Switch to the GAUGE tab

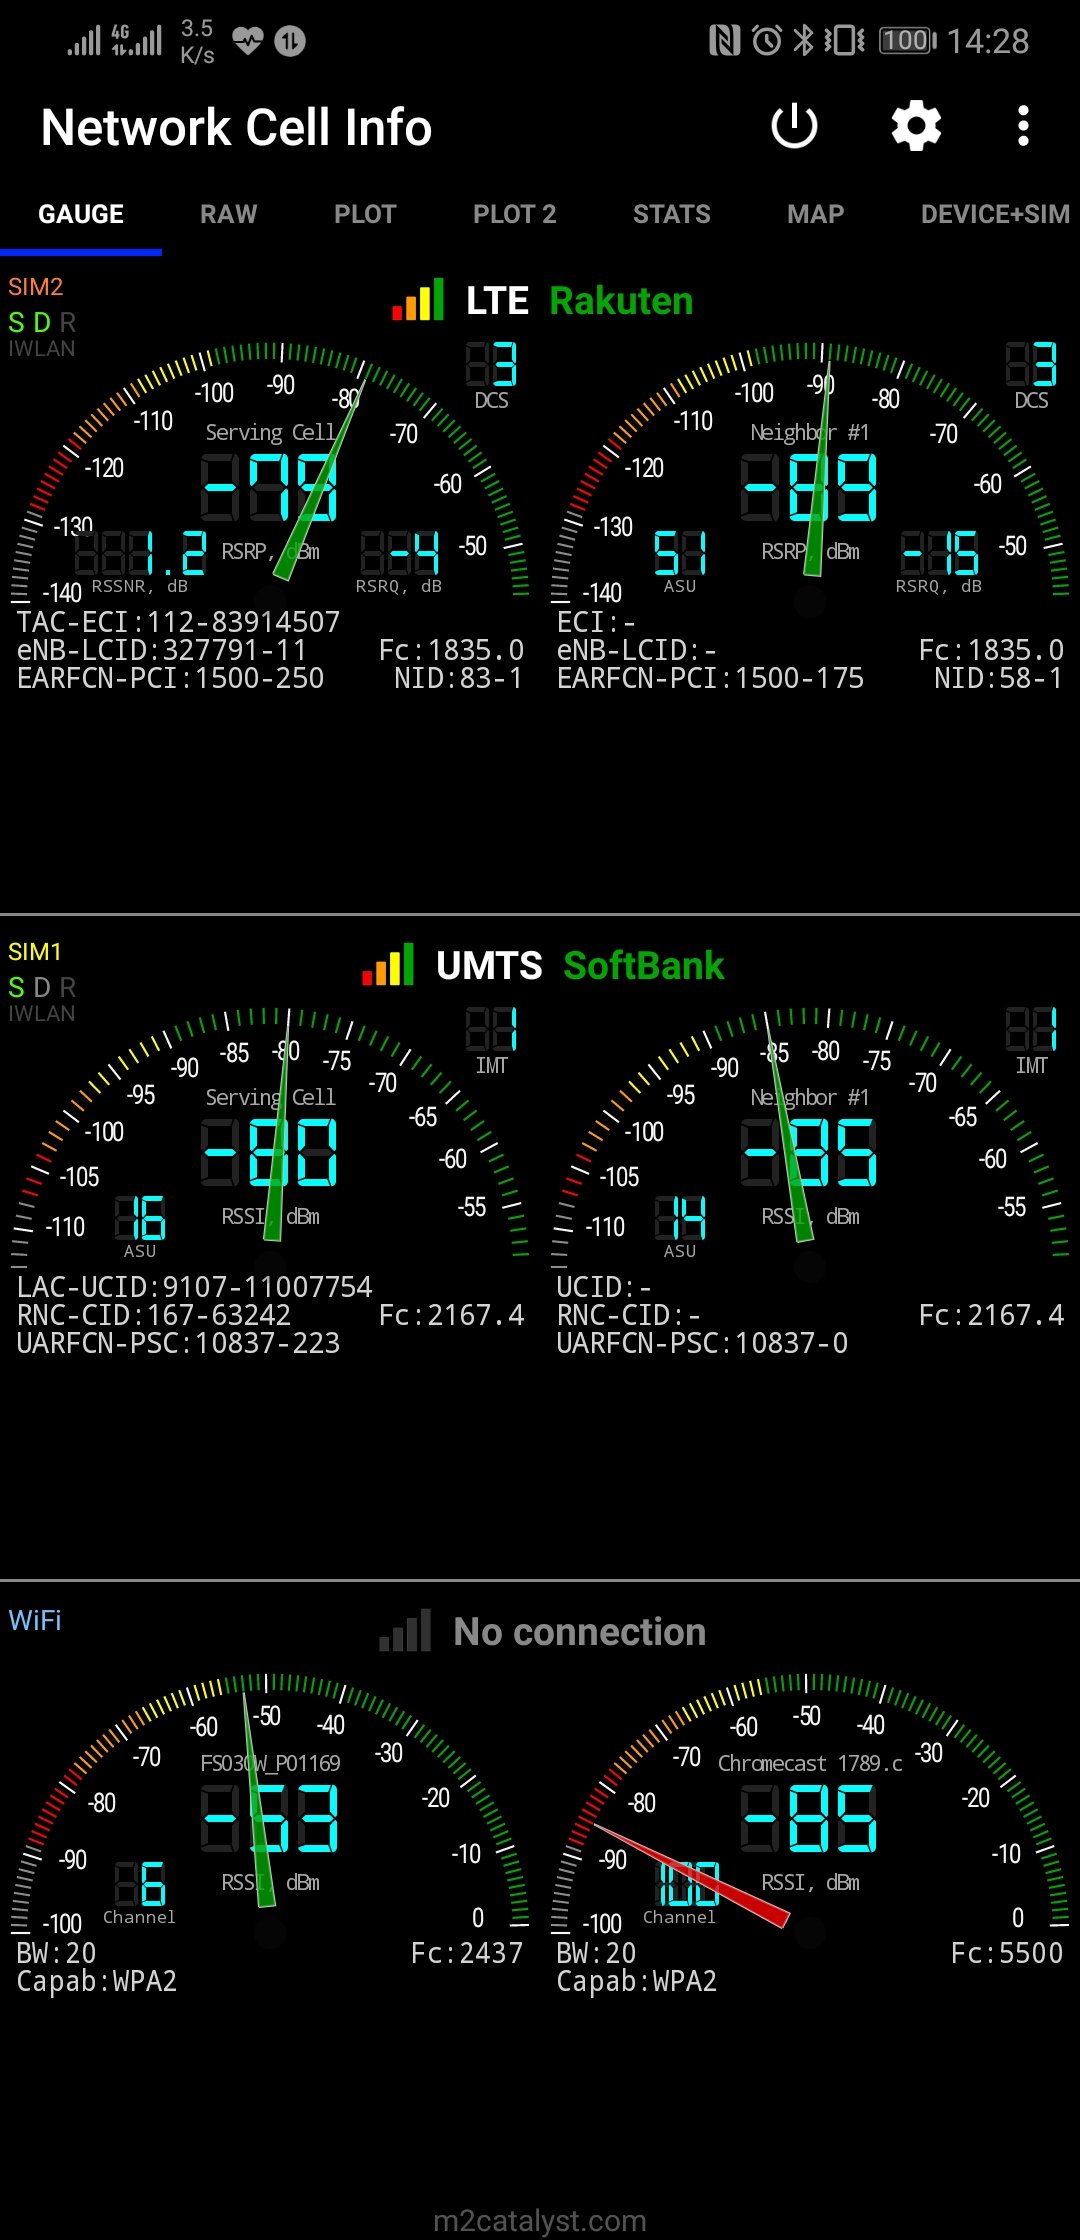[81, 214]
